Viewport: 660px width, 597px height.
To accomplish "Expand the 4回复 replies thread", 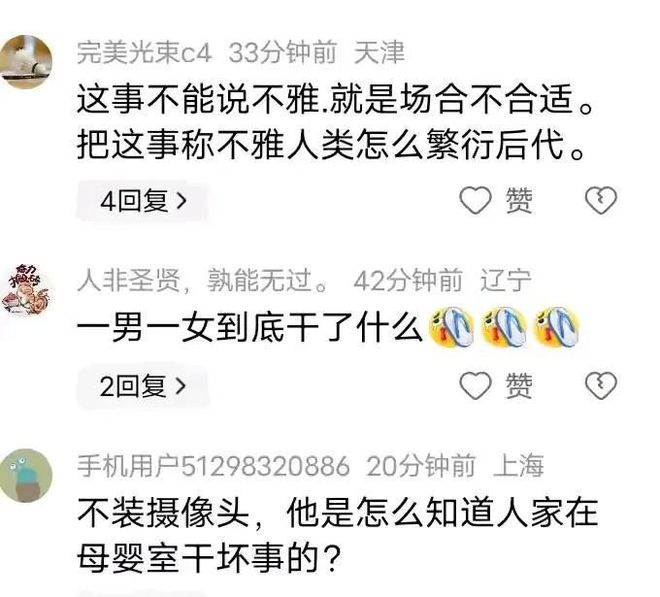I will (142, 201).
